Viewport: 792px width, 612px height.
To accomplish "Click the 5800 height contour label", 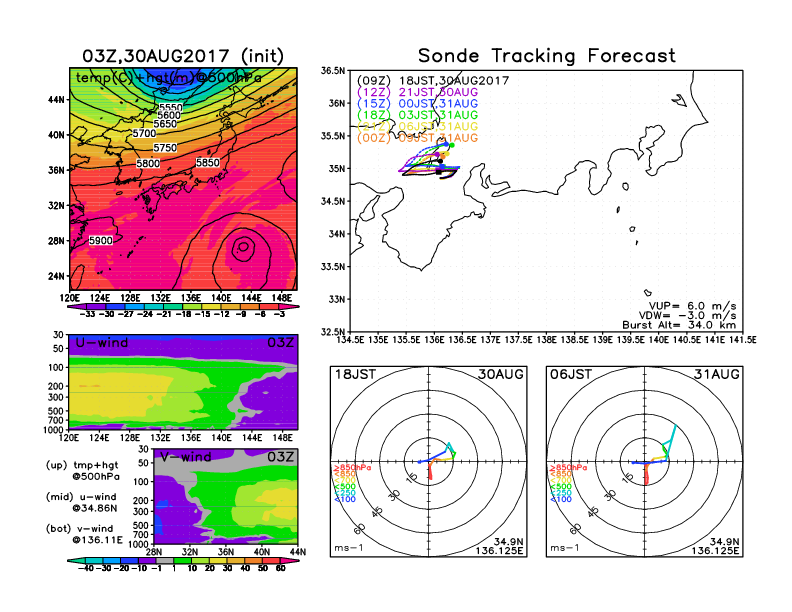I will 148,163.
